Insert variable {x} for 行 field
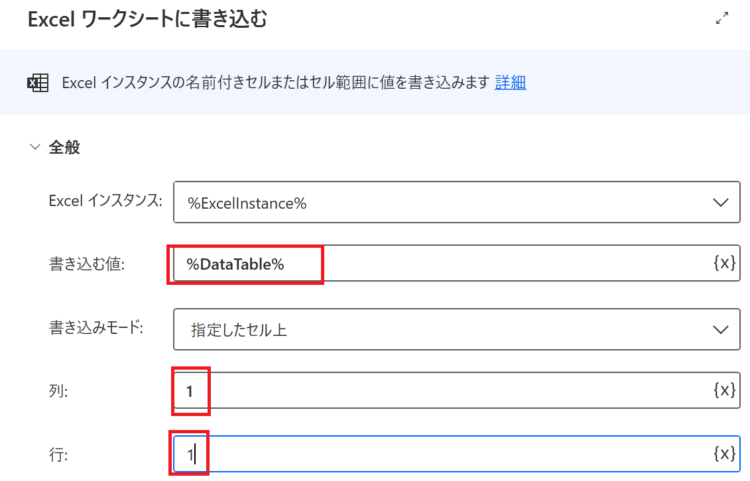This screenshot has height=481, width=750. point(724,453)
